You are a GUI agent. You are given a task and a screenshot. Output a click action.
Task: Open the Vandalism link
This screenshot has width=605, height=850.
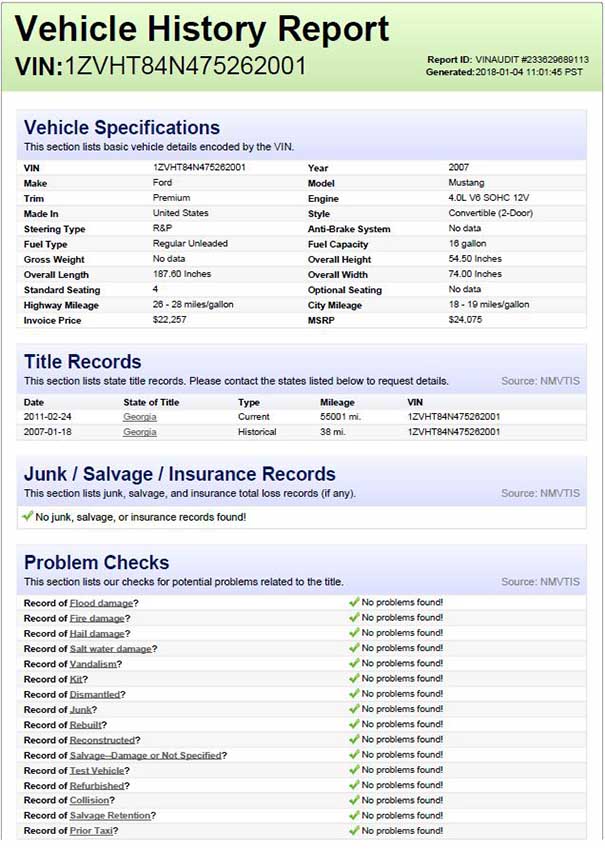pos(93,664)
